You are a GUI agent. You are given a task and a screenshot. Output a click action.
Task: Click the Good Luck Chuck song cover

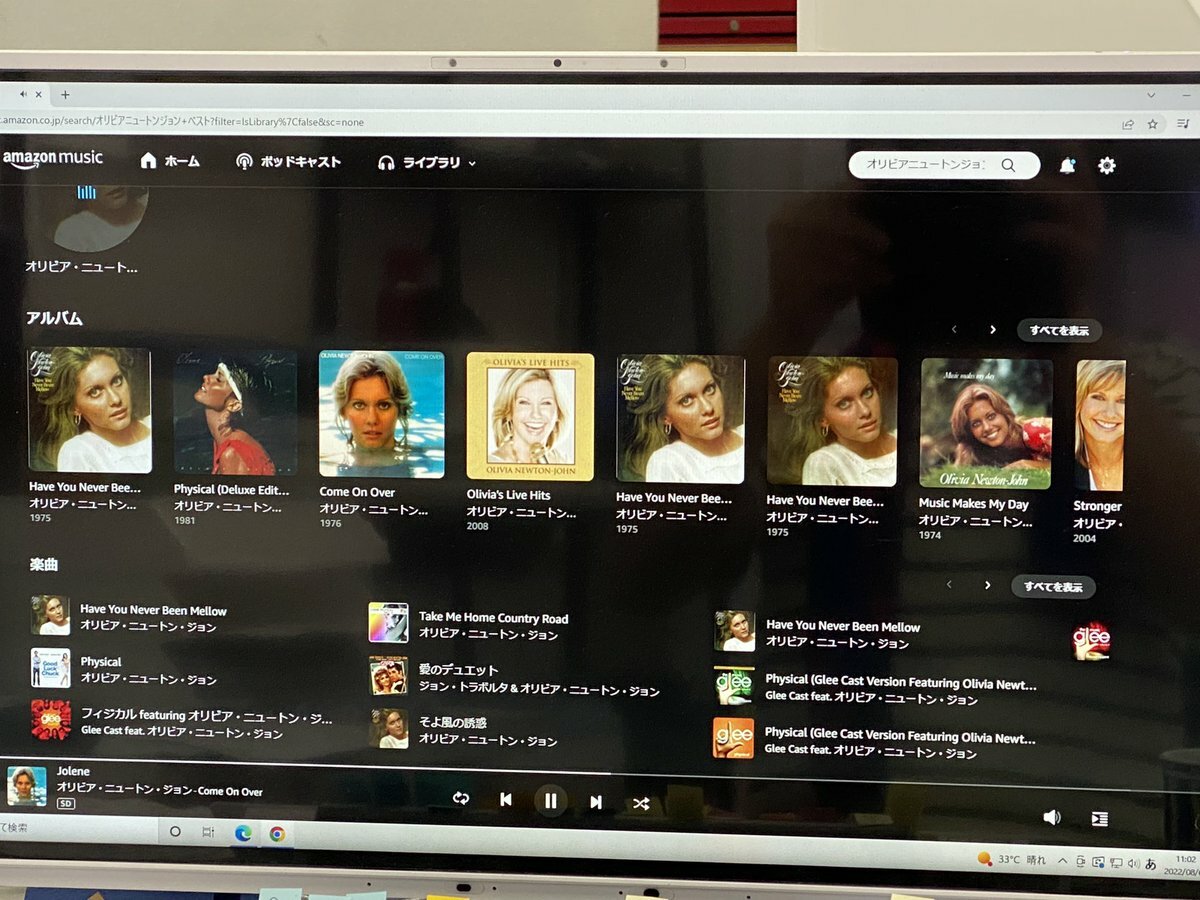coord(50,668)
